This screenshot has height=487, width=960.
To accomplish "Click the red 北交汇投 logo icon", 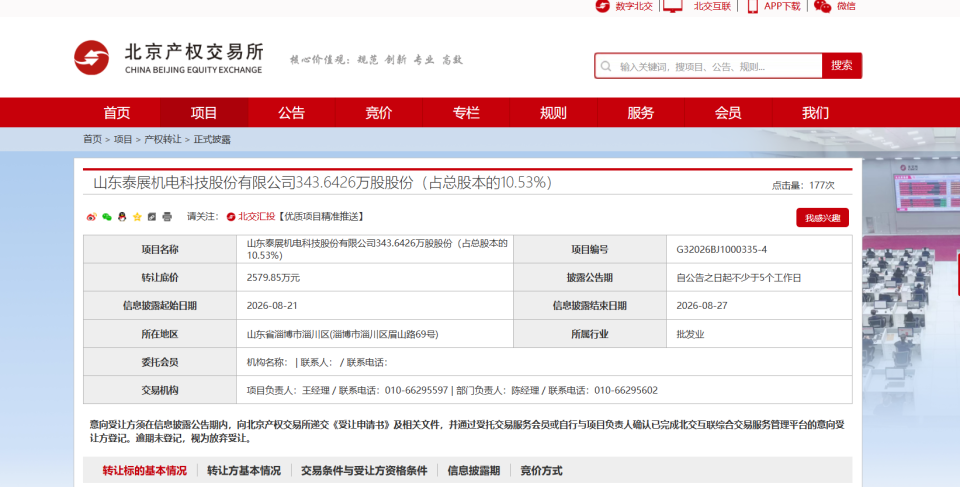I will 231,217.
